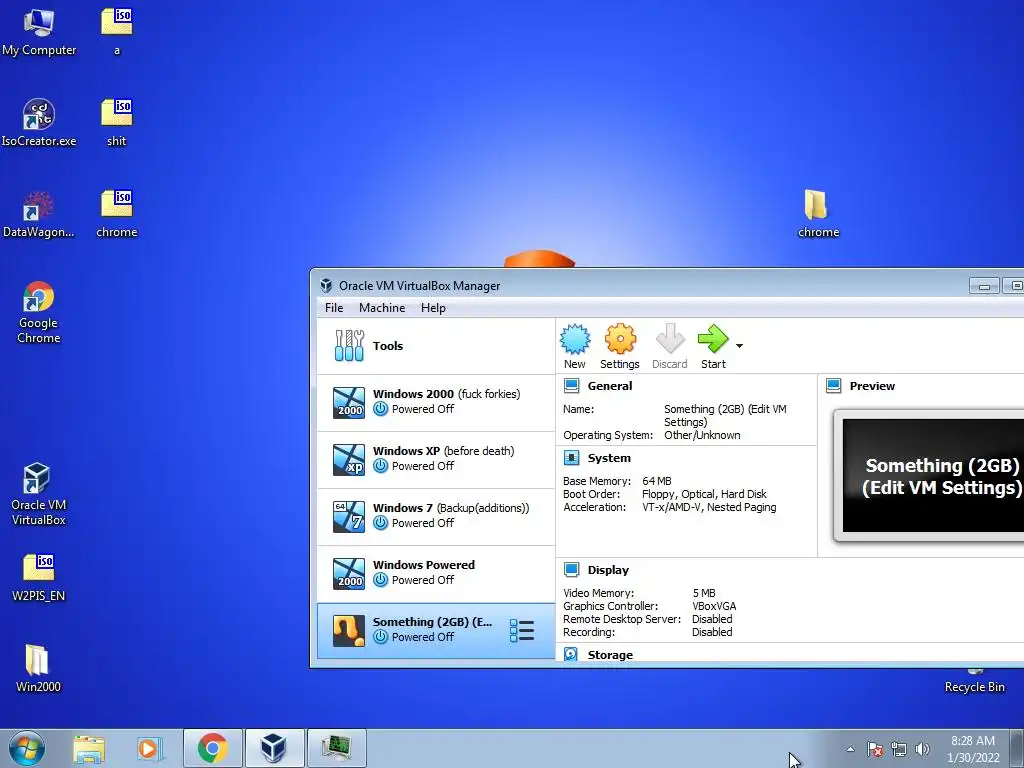Select the DataWagon desktop shortcut
The height and width of the screenshot is (768, 1024).
[39, 214]
